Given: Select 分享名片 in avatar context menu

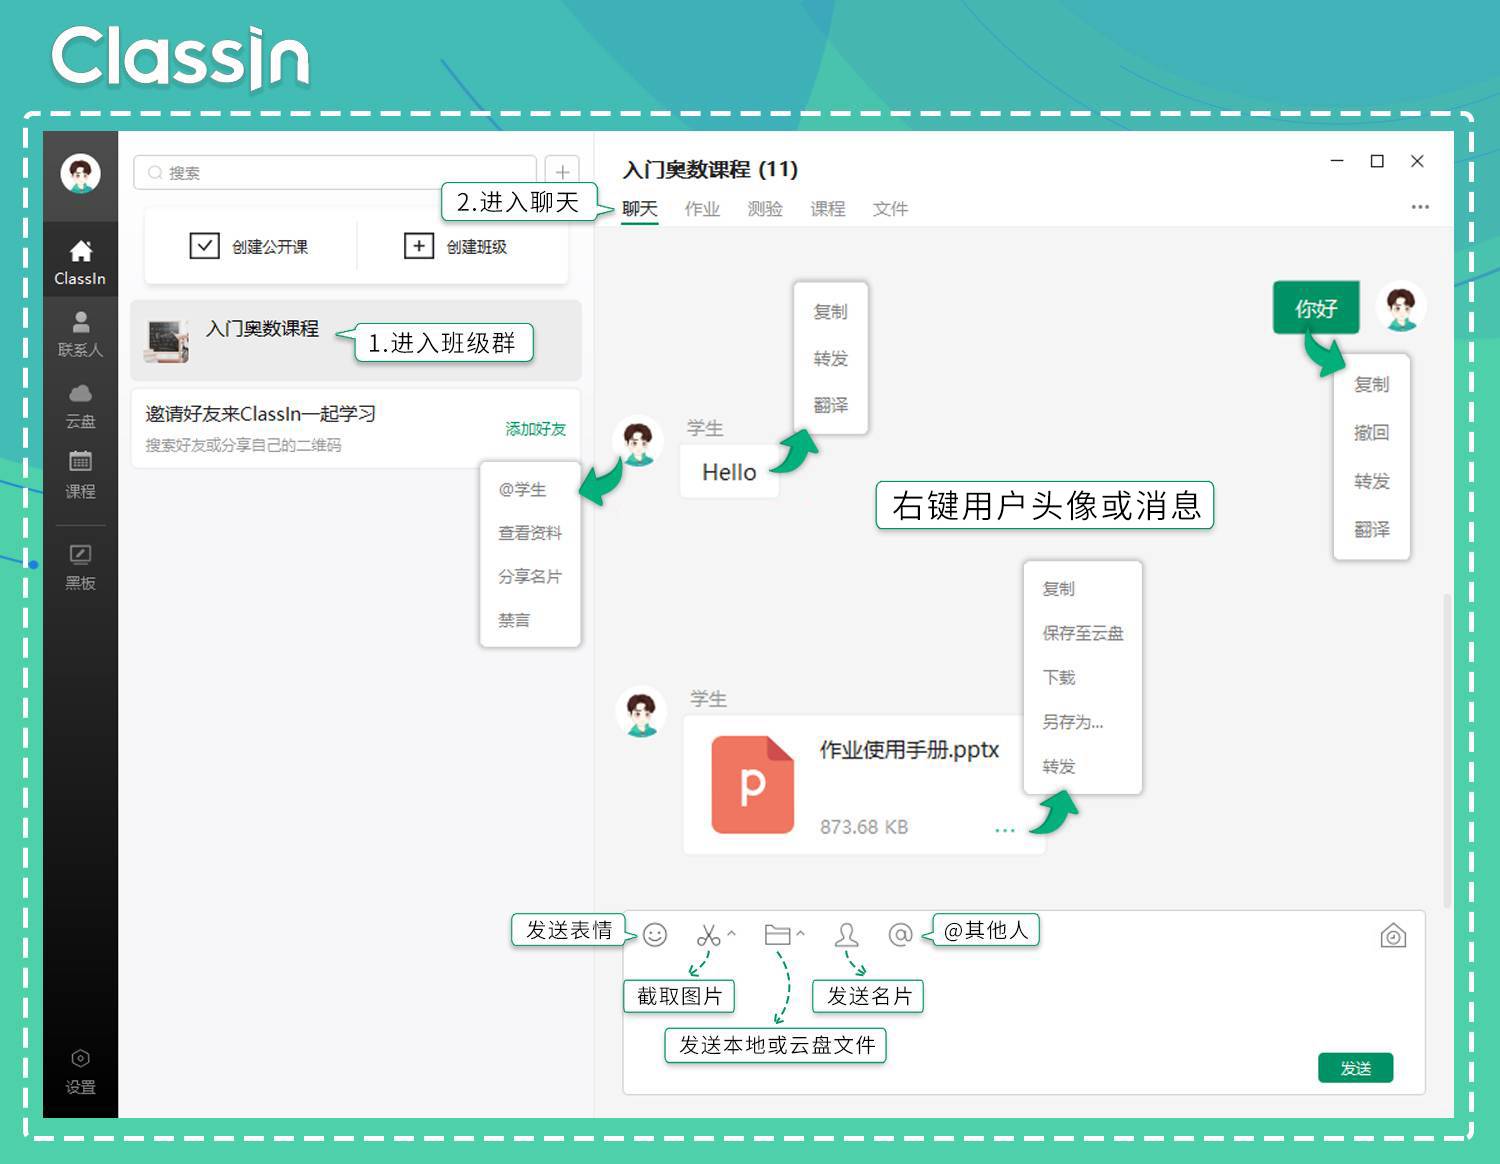Looking at the screenshot, I should pyautogui.click(x=530, y=577).
